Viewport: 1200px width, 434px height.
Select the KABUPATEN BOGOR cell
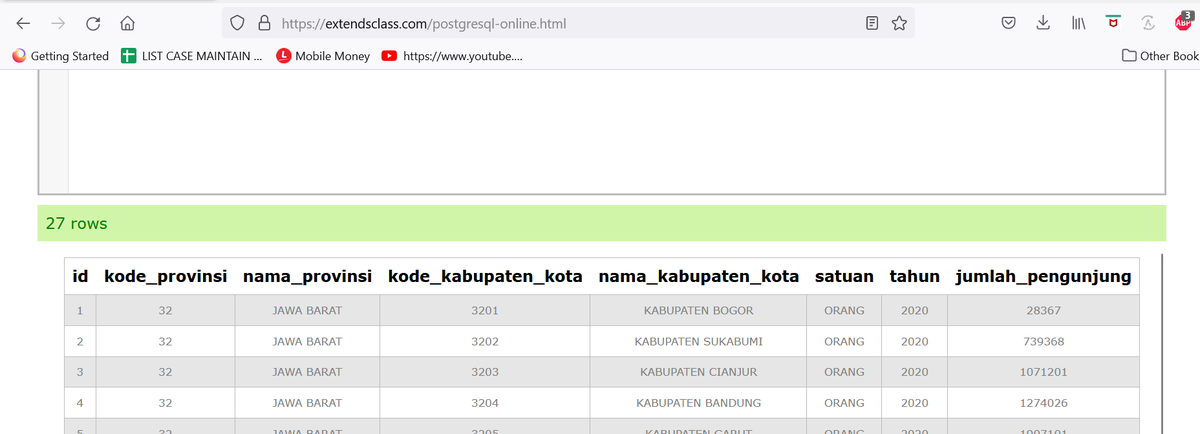(699, 310)
